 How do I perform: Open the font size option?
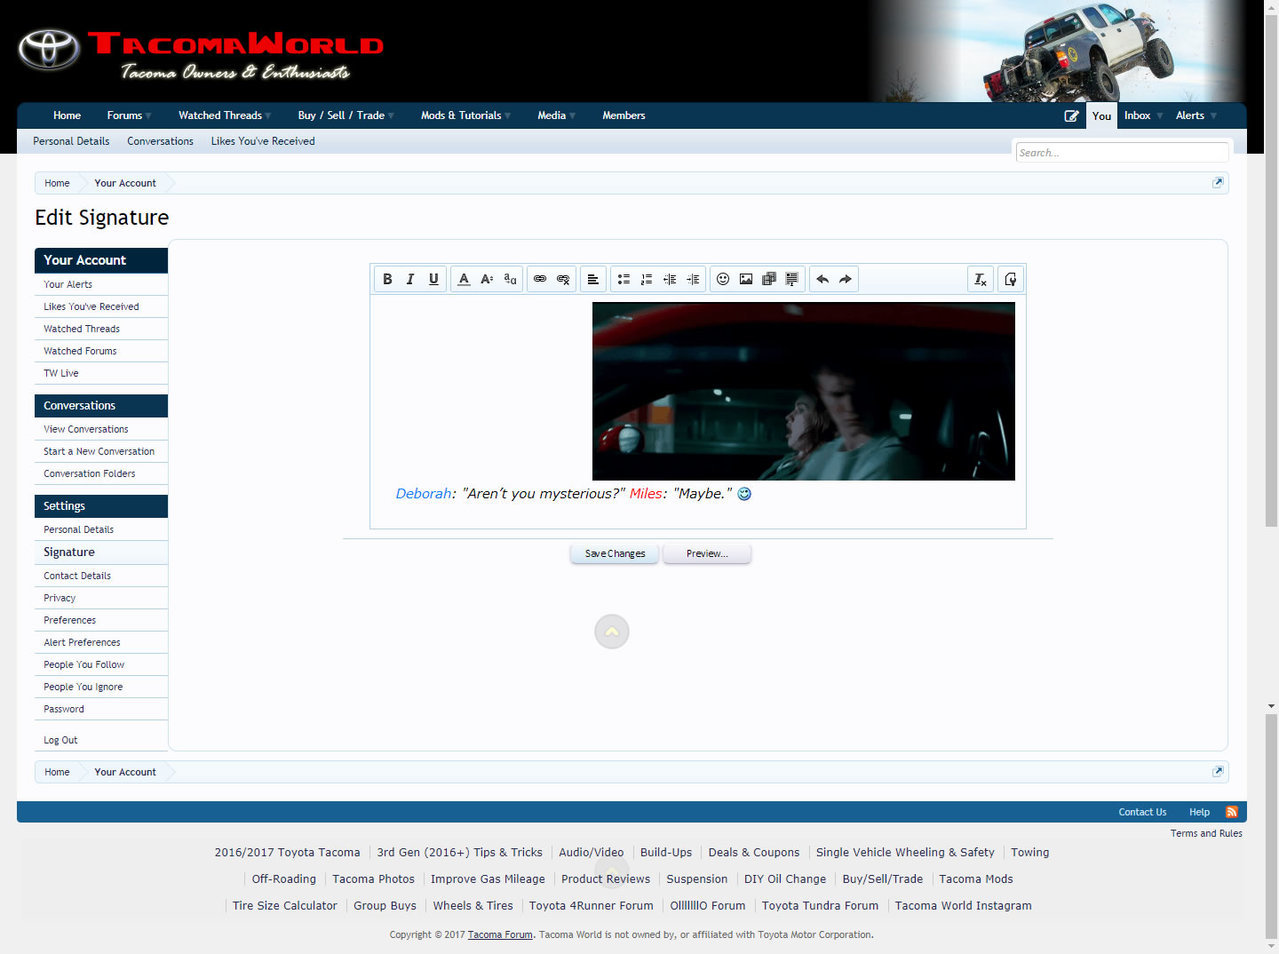[487, 279]
